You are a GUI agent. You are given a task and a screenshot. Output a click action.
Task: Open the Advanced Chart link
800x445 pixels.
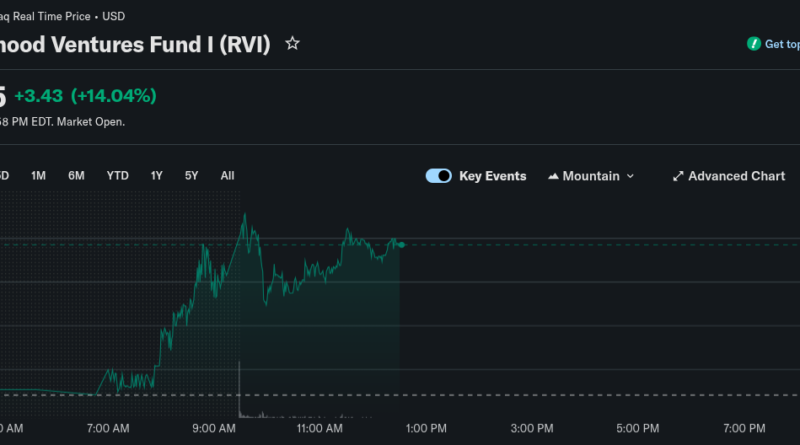(736, 176)
